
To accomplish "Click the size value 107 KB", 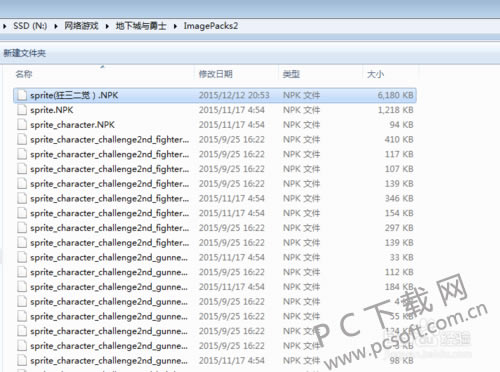I will tap(399, 169).
